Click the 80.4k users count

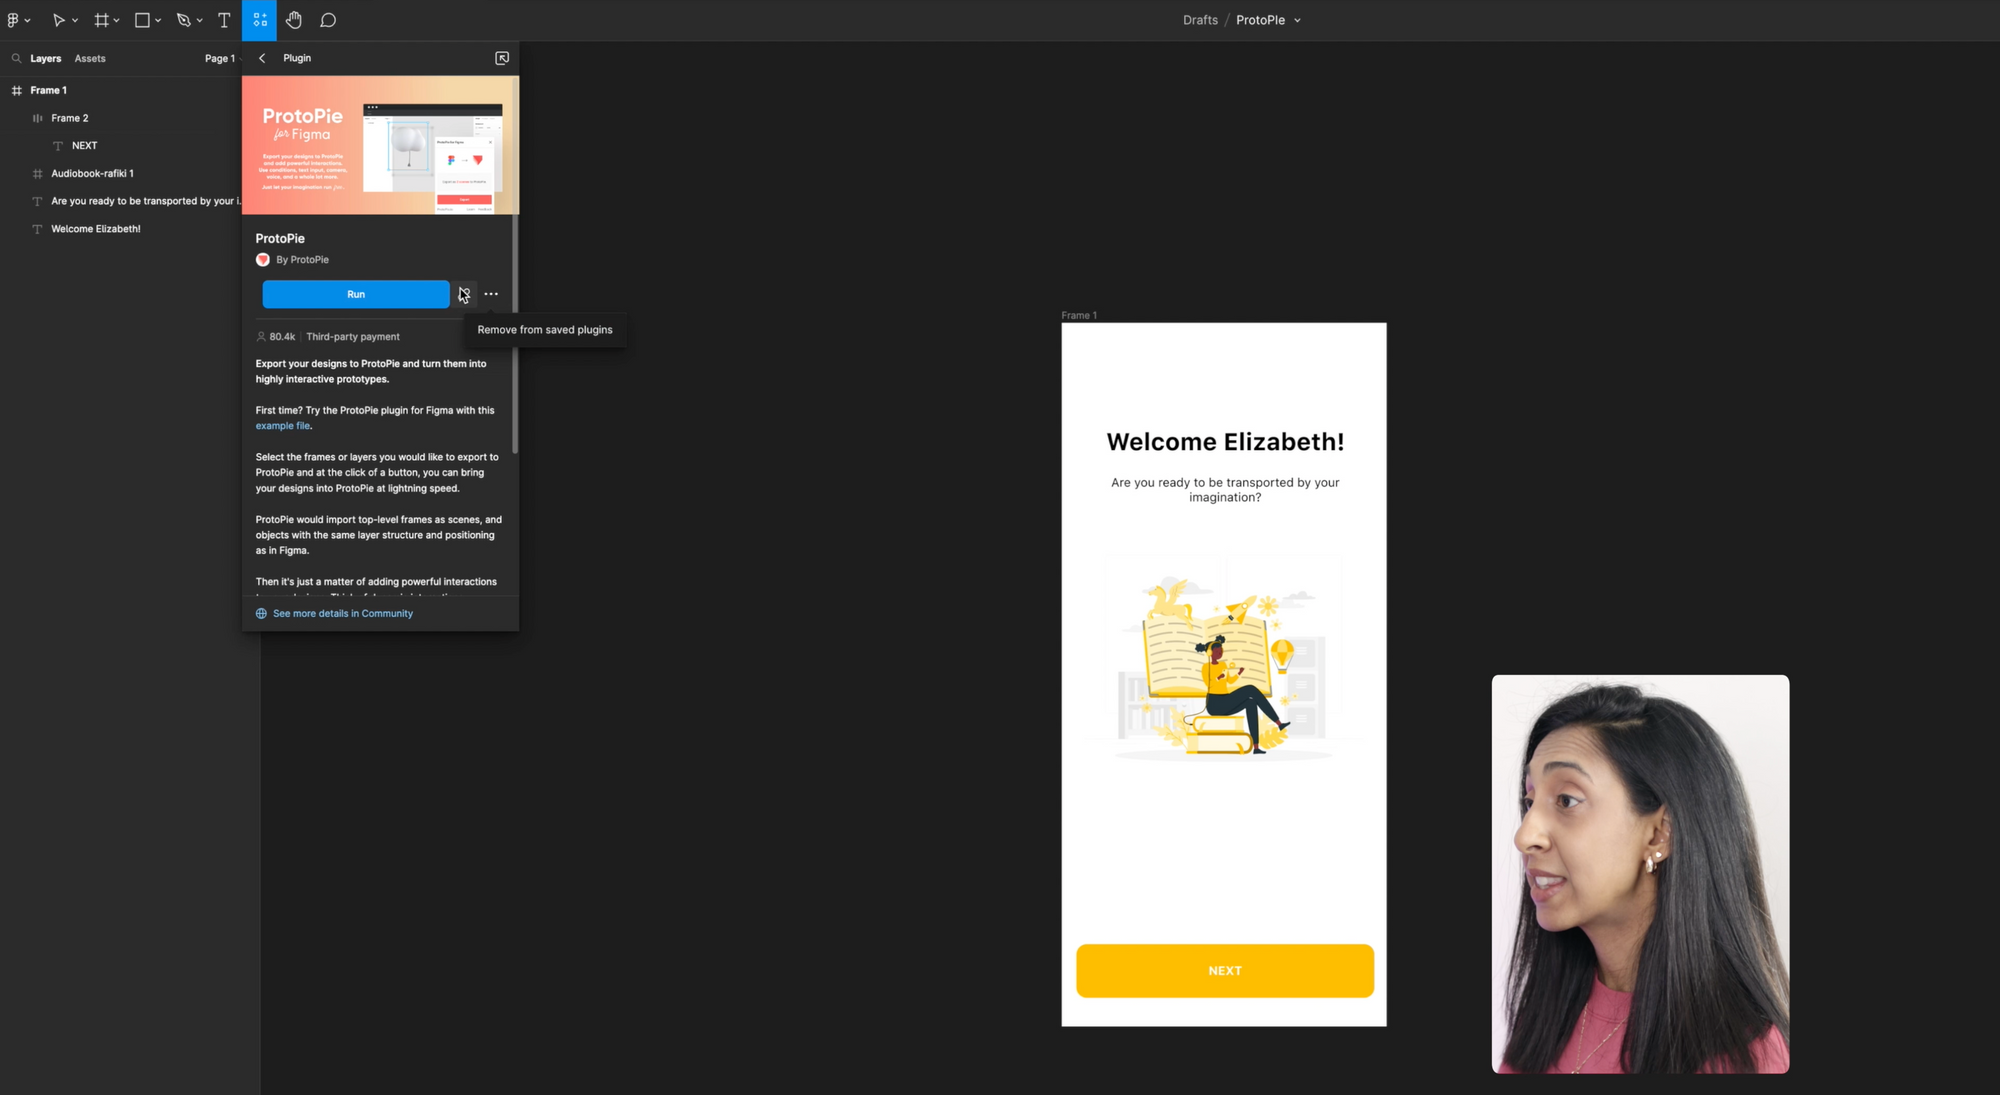(276, 337)
